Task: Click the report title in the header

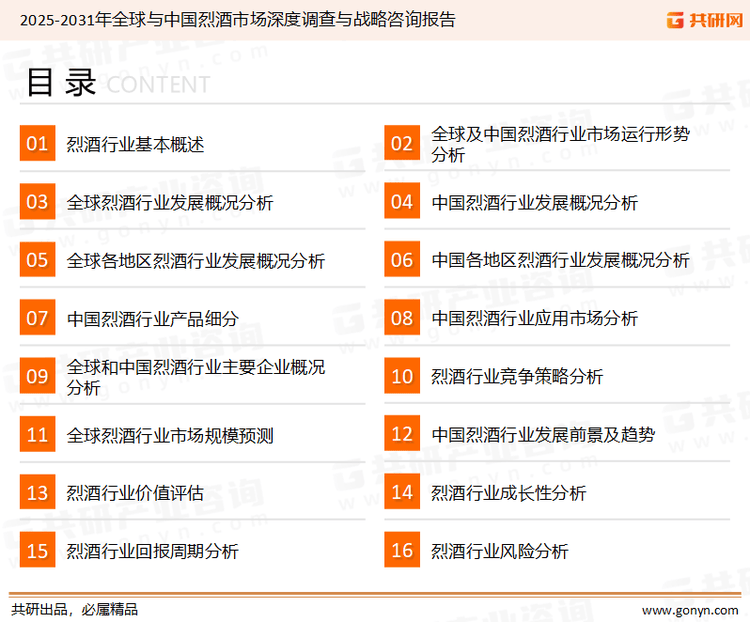Action: (237, 20)
